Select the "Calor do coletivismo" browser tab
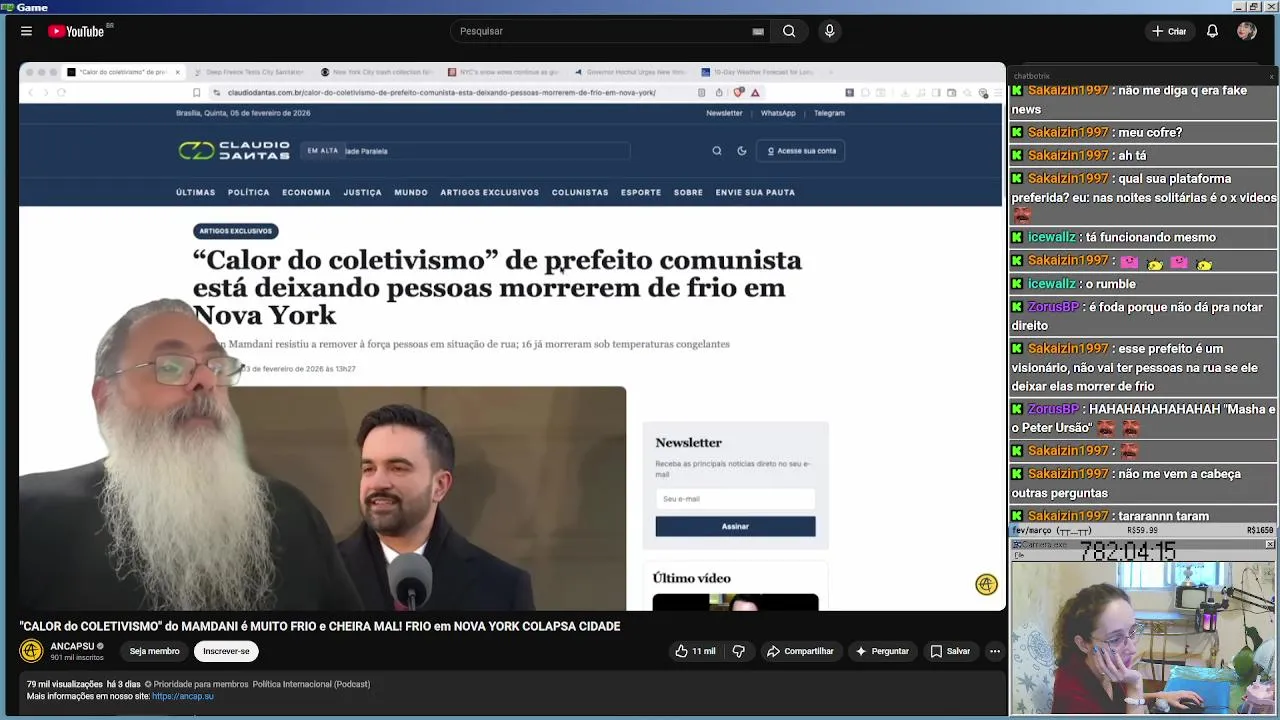Screen dimensions: 1280x720 click(x=124, y=72)
